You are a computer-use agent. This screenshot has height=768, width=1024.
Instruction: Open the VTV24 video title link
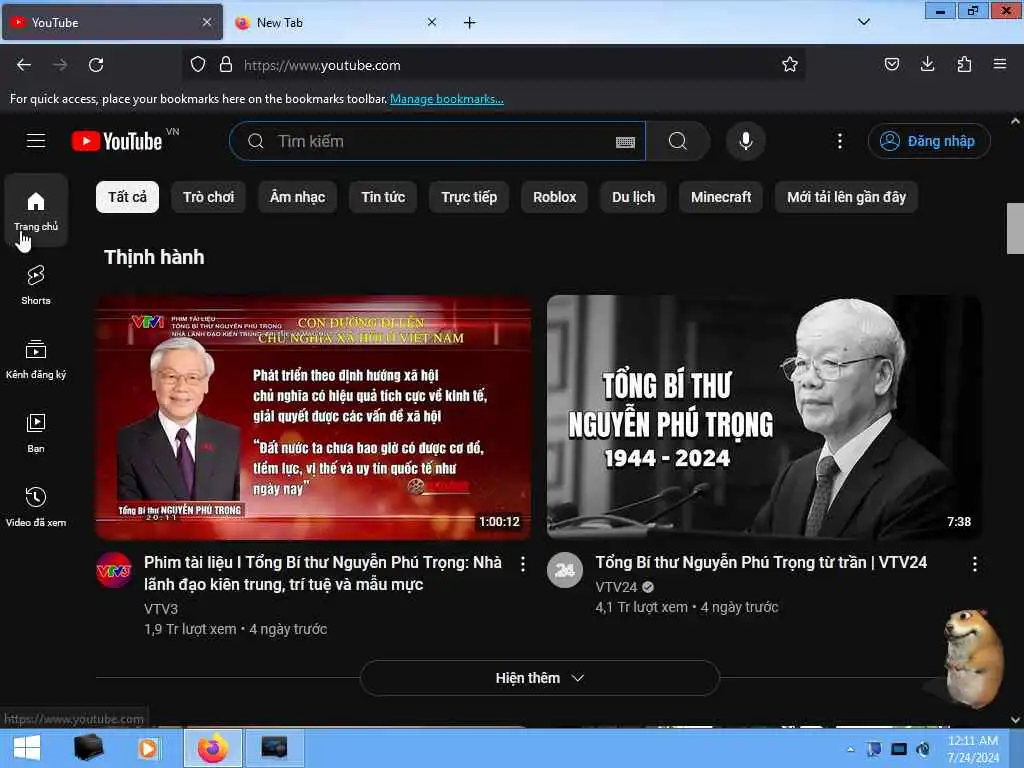pyautogui.click(x=761, y=562)
